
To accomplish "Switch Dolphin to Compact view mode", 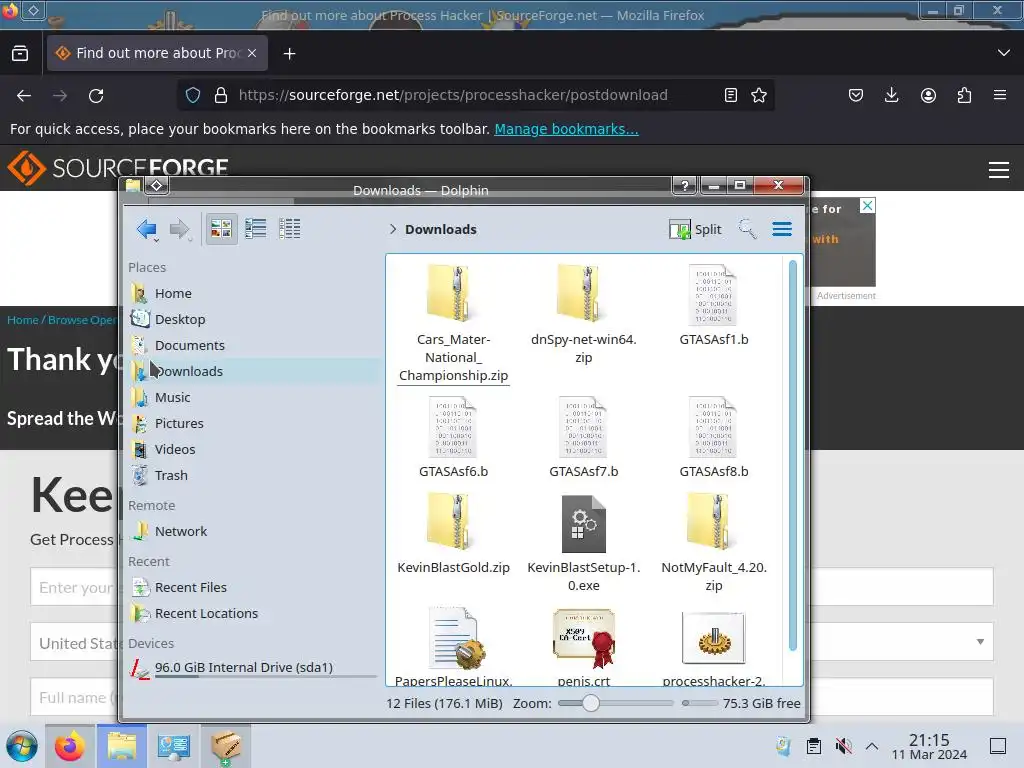I will tap(255, 229).
